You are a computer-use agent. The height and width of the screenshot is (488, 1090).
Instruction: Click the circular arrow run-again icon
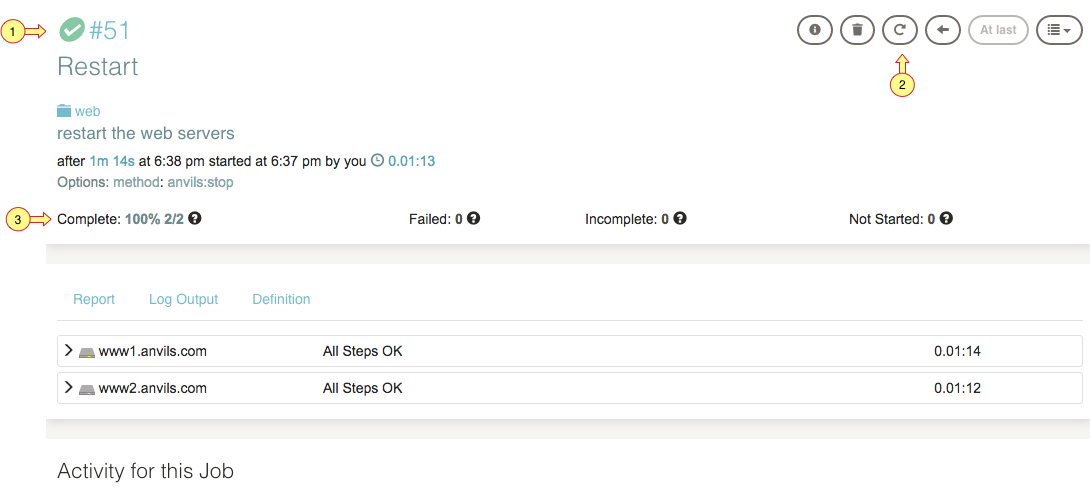pyautogui.click(x=900, y=30)
